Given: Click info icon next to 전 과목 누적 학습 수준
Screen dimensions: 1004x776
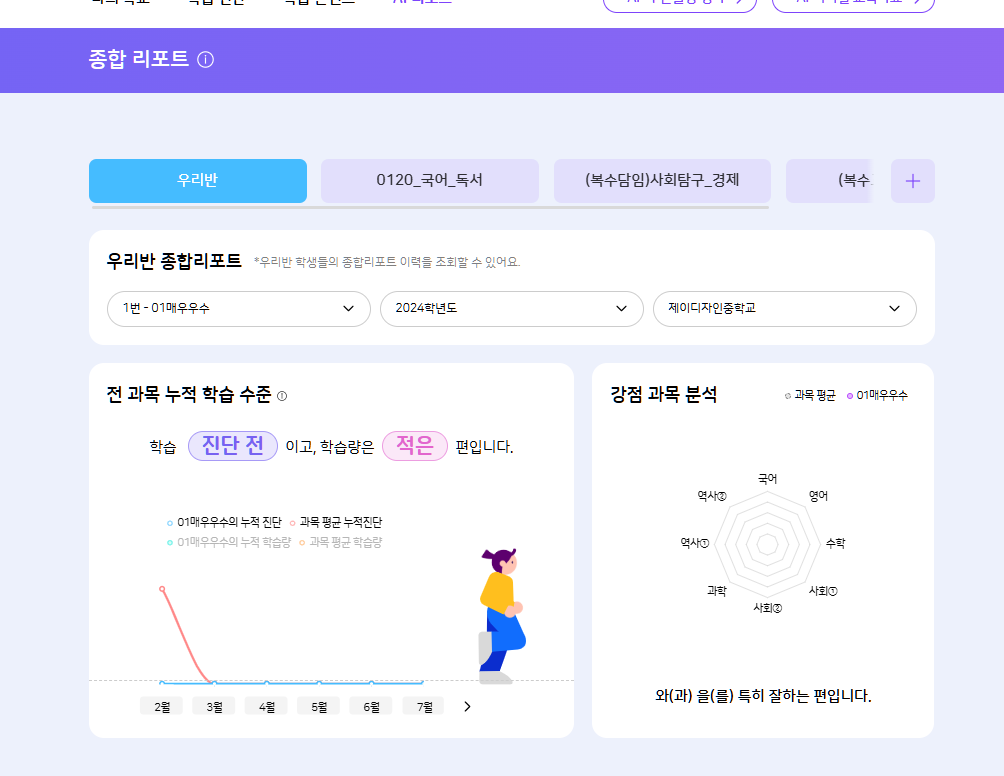Looking at the screenshot, I should [x=282, y=396].
